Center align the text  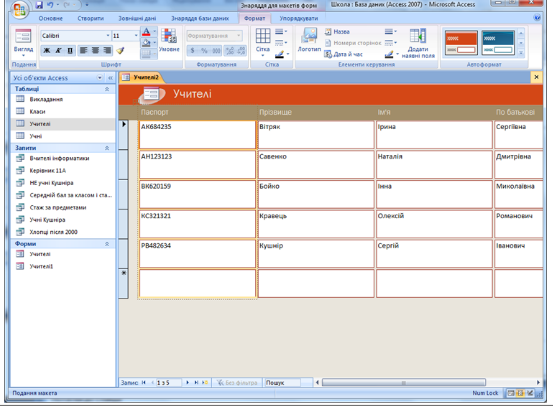(95, 50)
